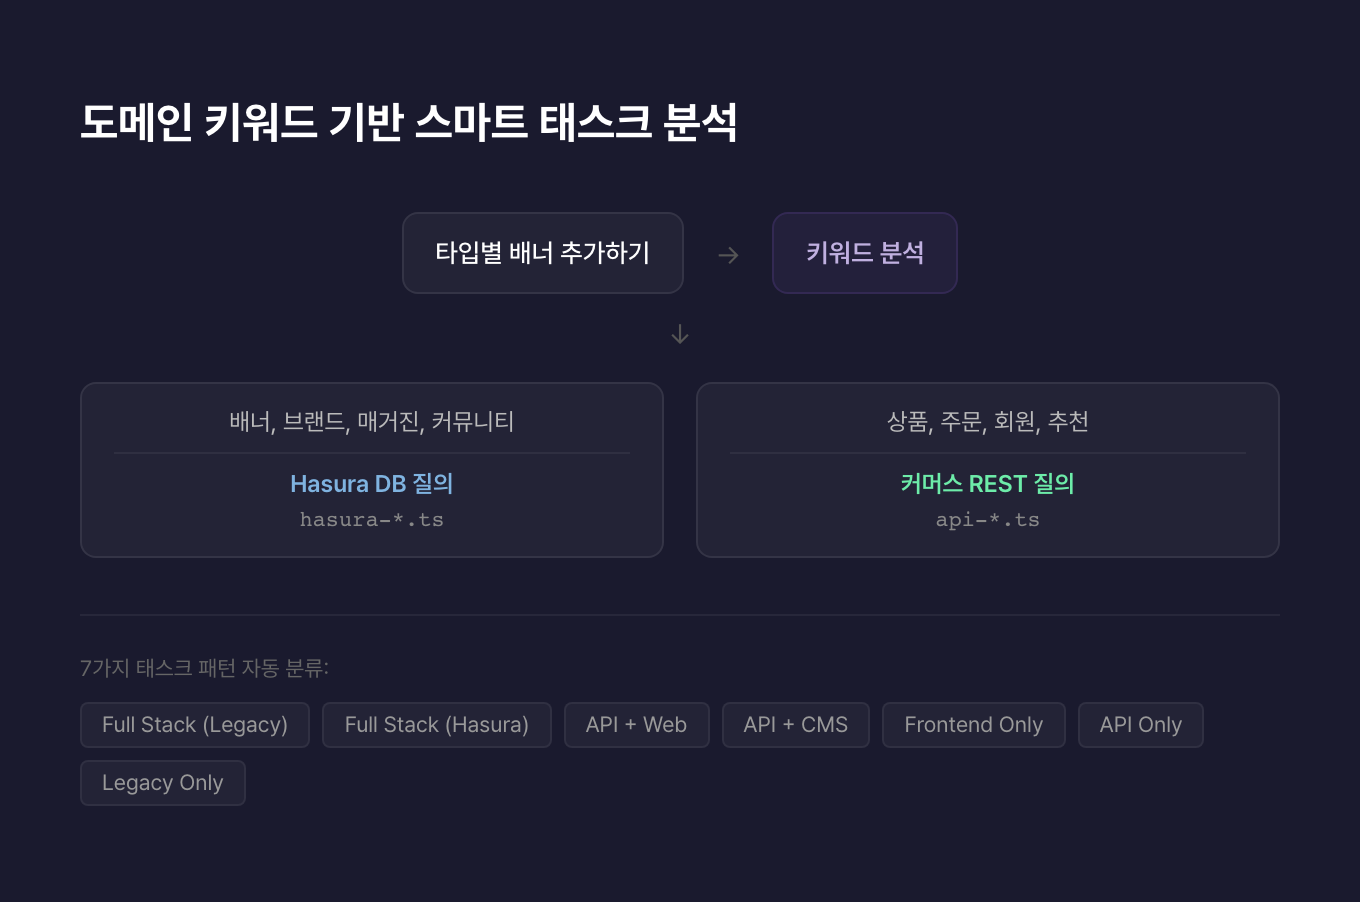Viewport: 1360px width, 902px height.
Task: Click the 'Hasura DB 질의' blue label
Action: (x=372, y=484)
